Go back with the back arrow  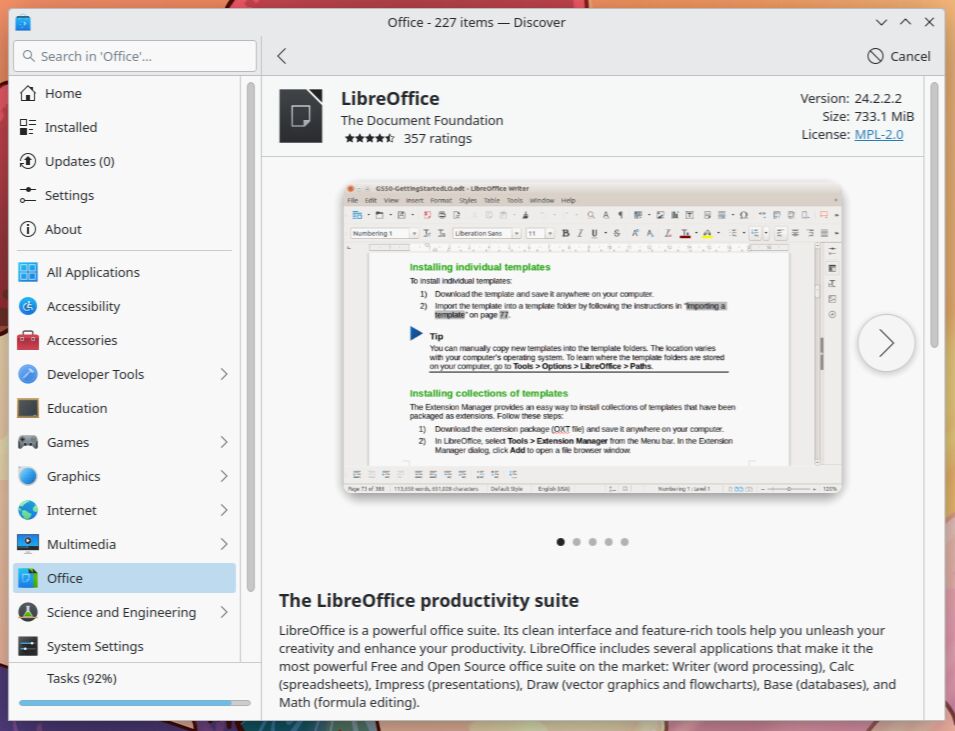click(281, 56)
